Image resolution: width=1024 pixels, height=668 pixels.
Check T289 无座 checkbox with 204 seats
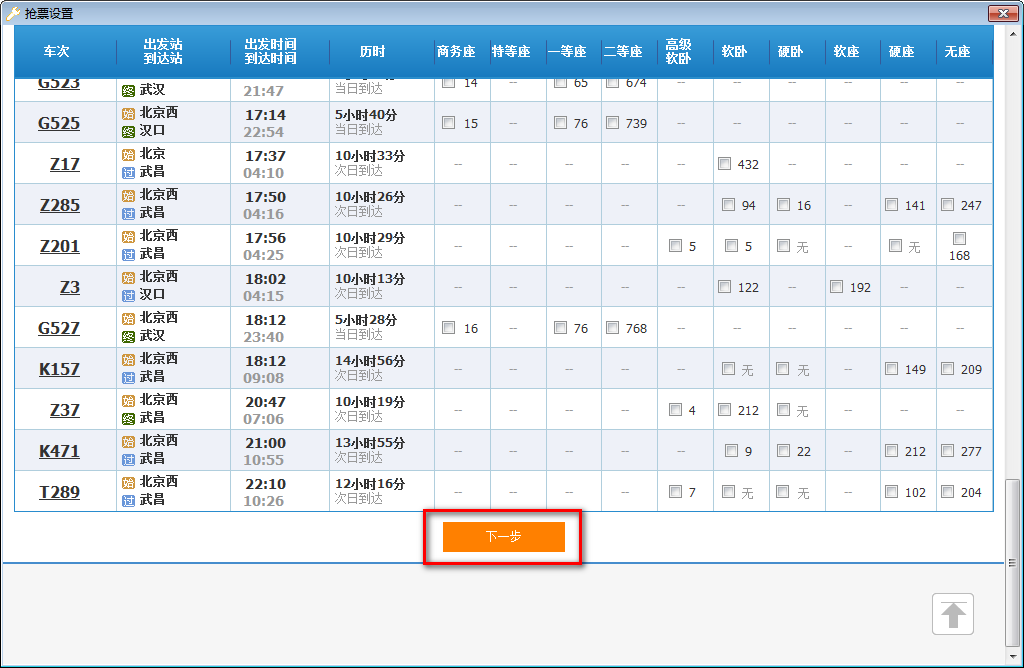[x=948, y=492]
